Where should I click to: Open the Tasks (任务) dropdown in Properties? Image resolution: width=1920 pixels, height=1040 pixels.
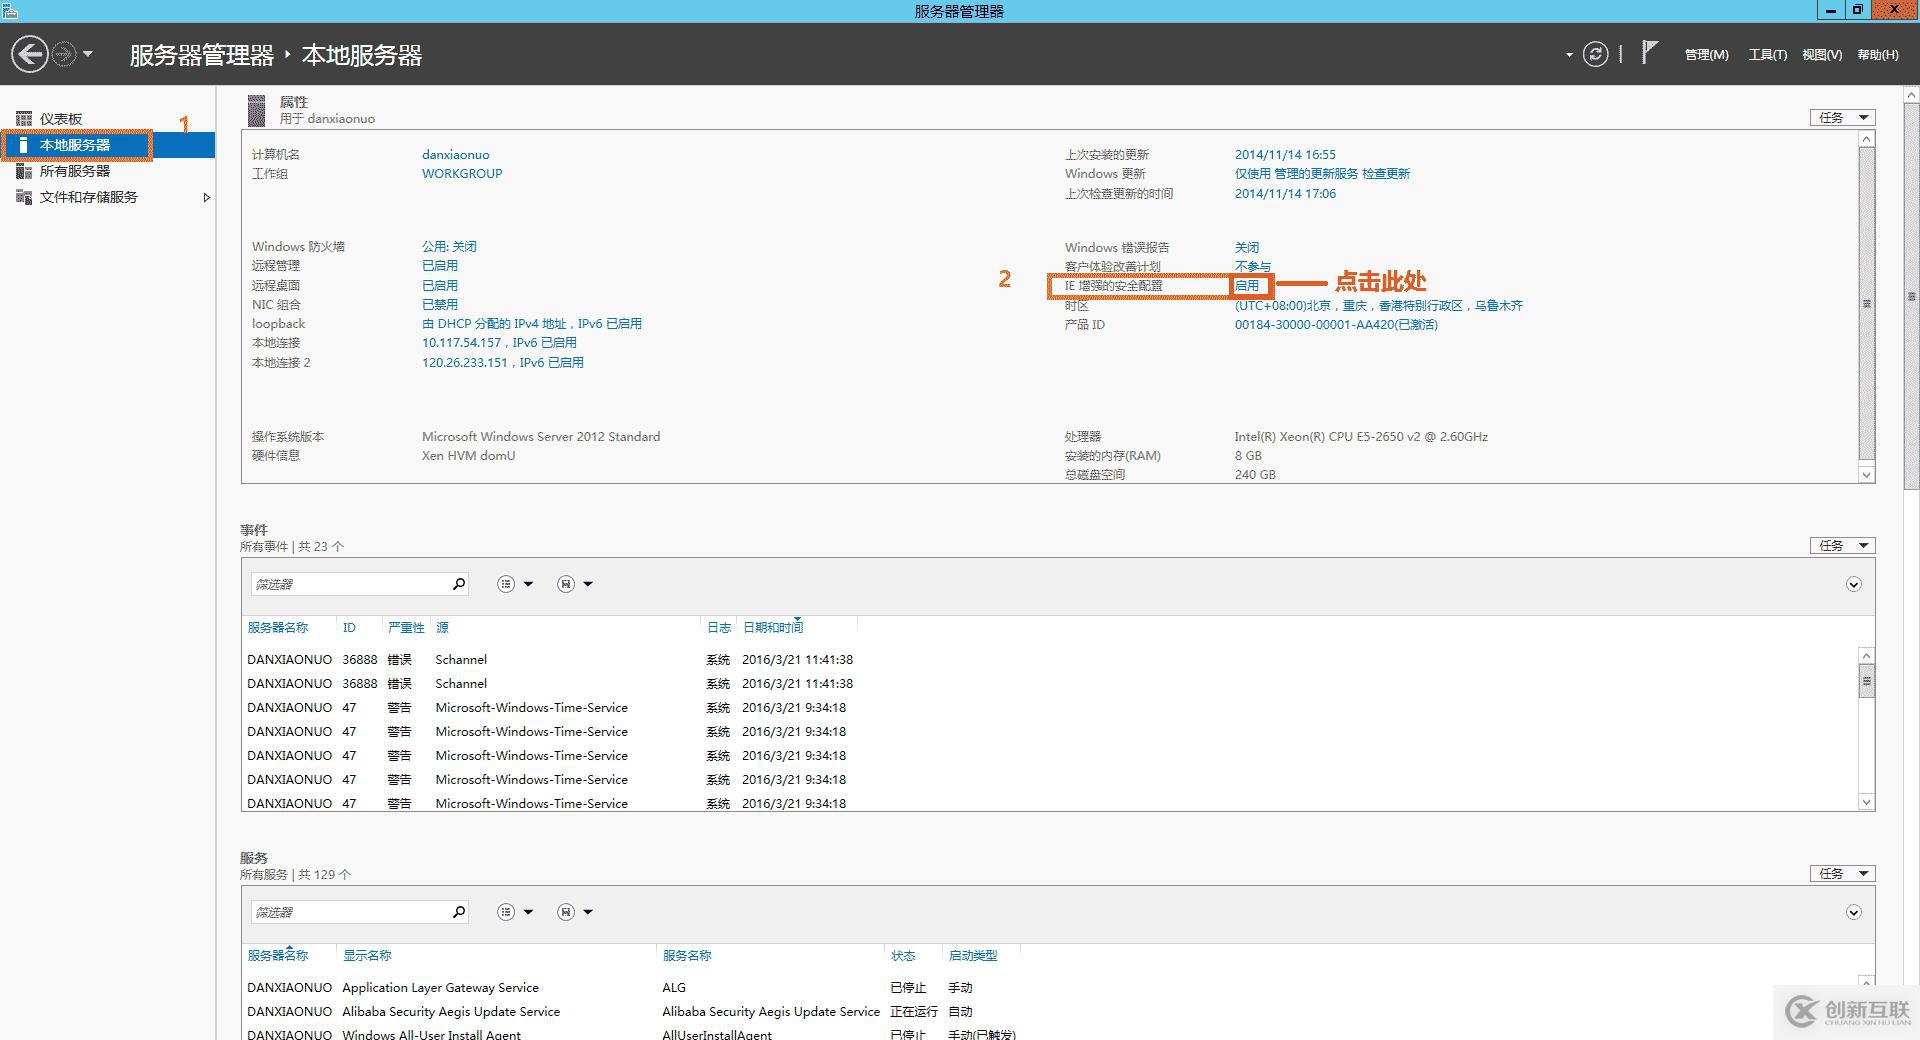pyautogui.click(x=1842, y=118)
